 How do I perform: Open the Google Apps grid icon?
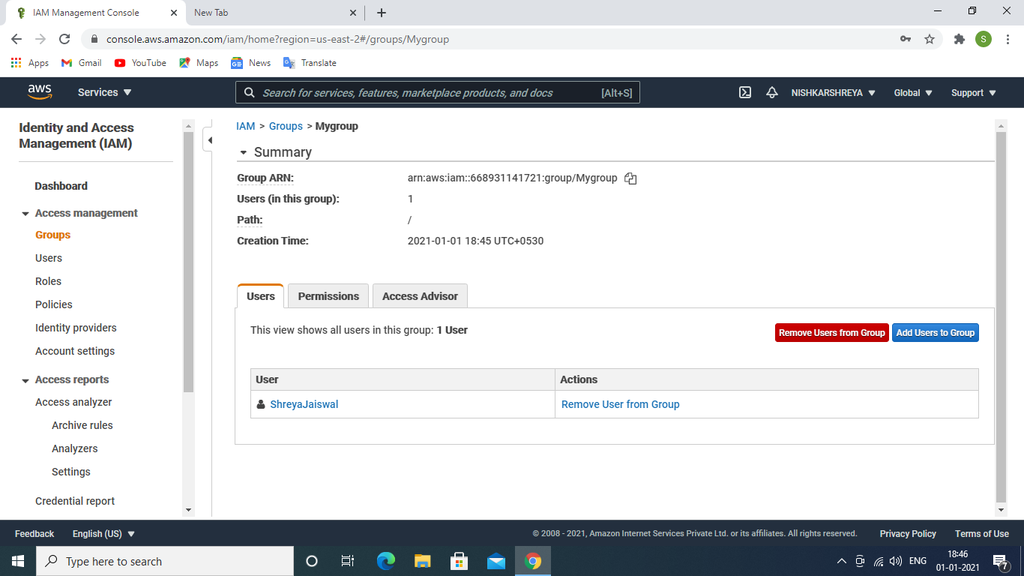(x=18, y=62)
